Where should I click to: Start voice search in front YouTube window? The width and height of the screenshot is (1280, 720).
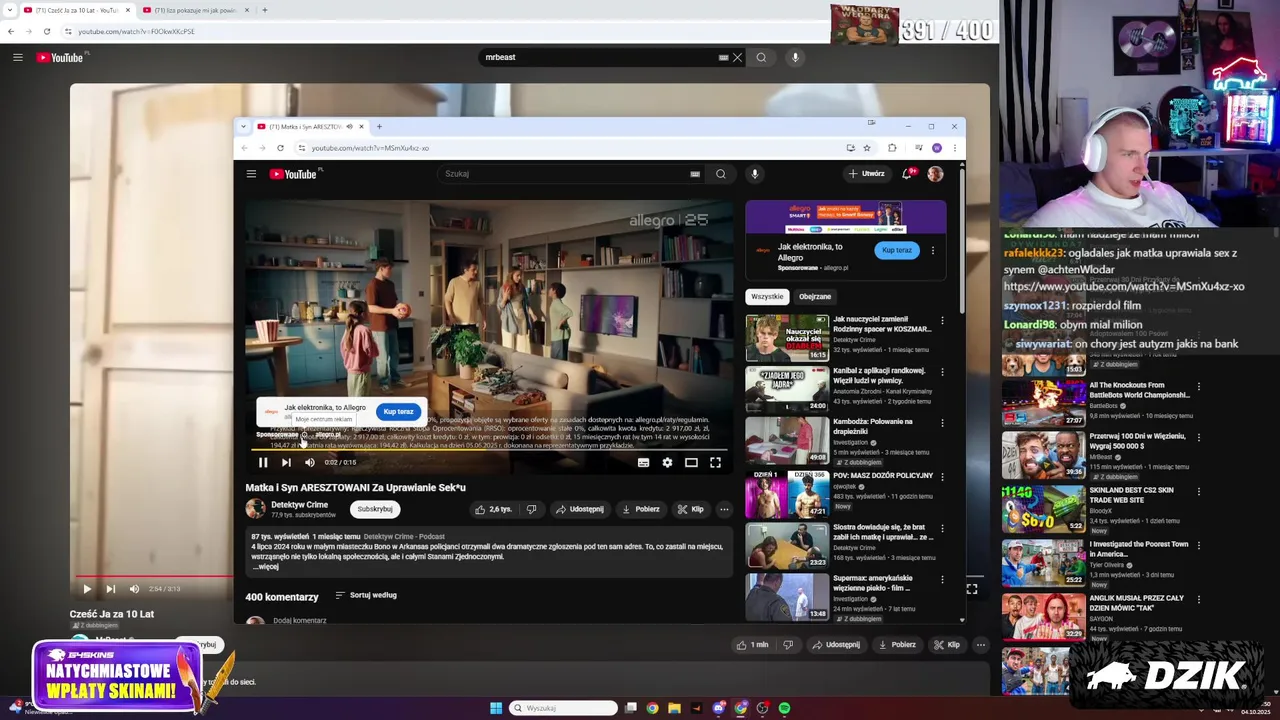(x=755, y=174)
